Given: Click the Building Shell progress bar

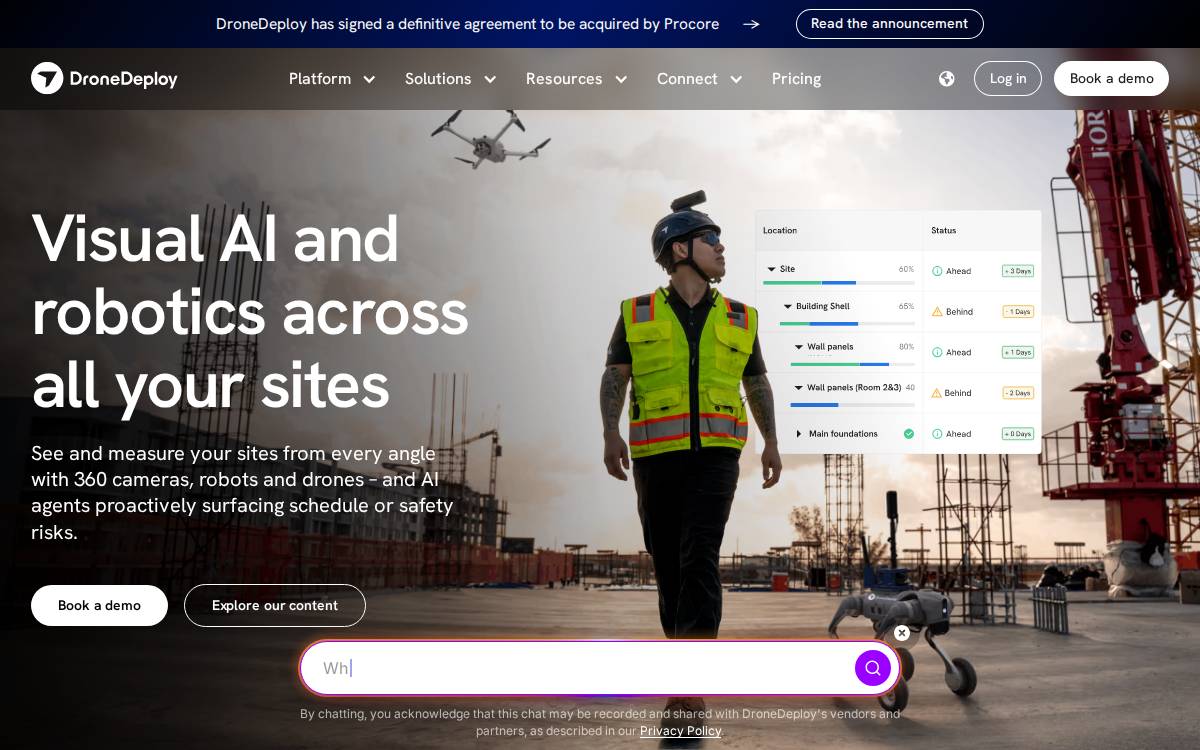Looking at the screenshot, I should point(847,324).
